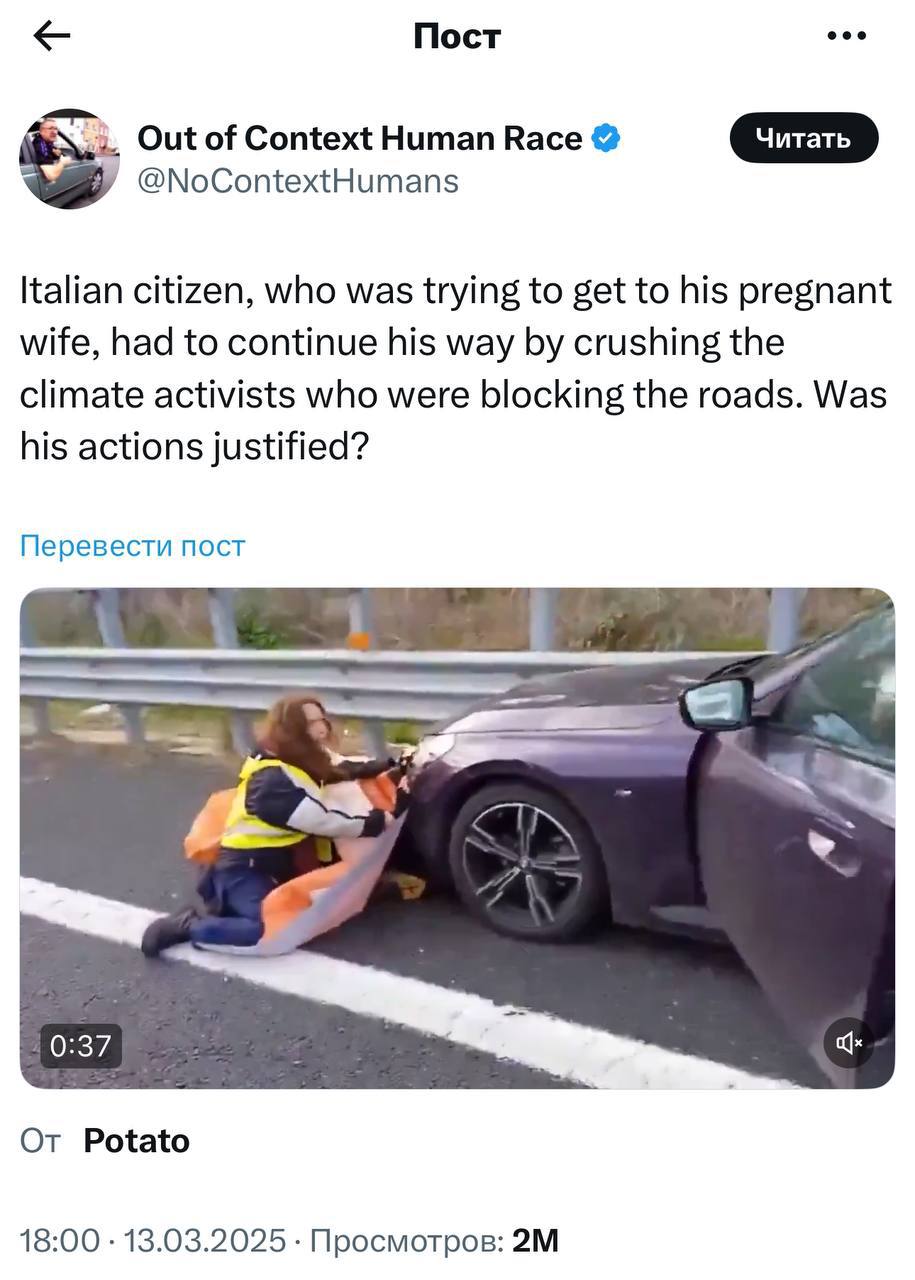Tap the От label beside Potato

40,1141
